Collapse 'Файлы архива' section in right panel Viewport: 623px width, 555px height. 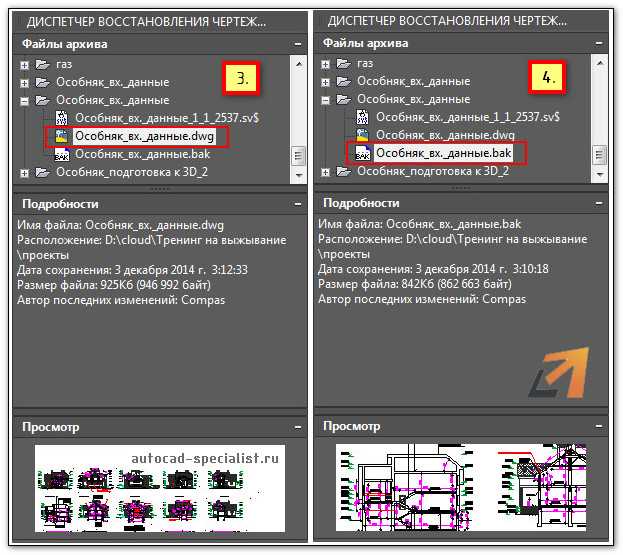click(599, 43)
